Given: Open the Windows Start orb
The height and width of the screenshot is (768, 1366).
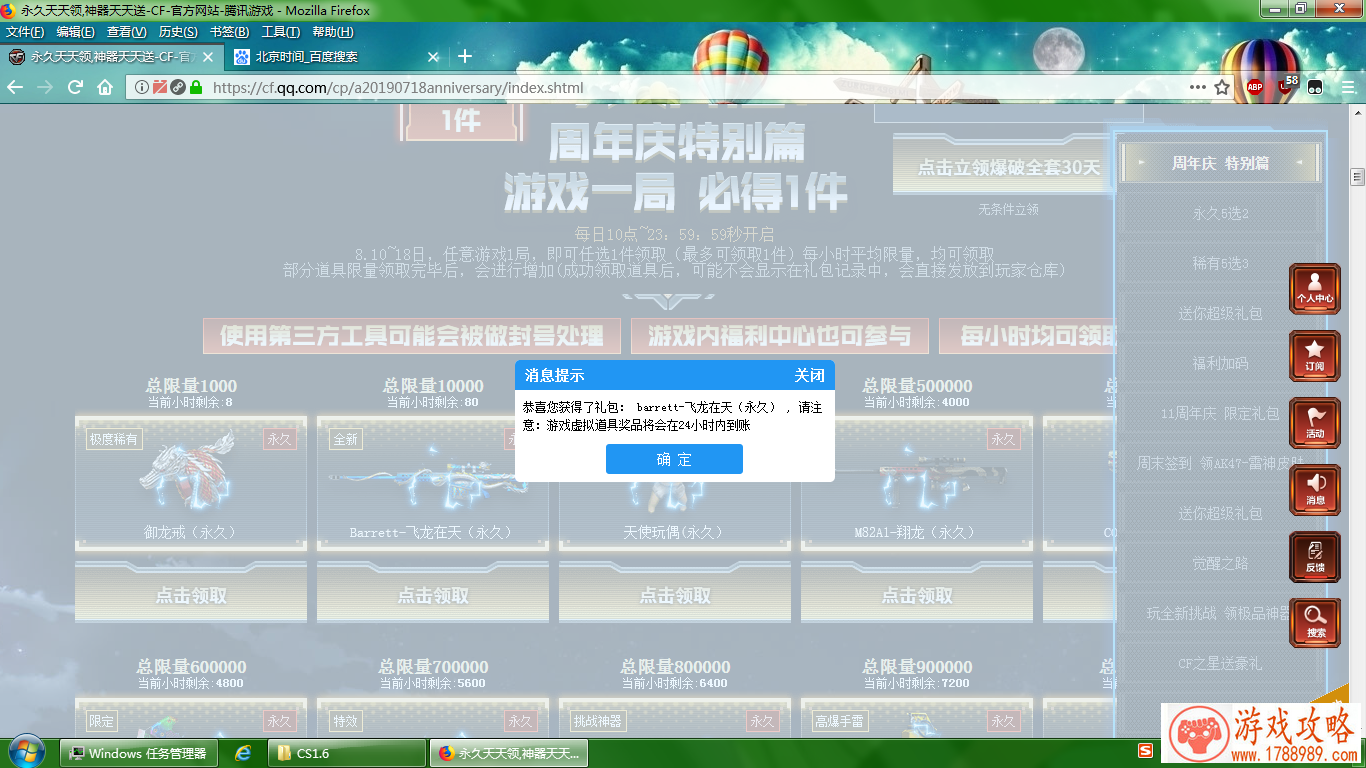Looking at the screenshot, I should click(27, 752).
